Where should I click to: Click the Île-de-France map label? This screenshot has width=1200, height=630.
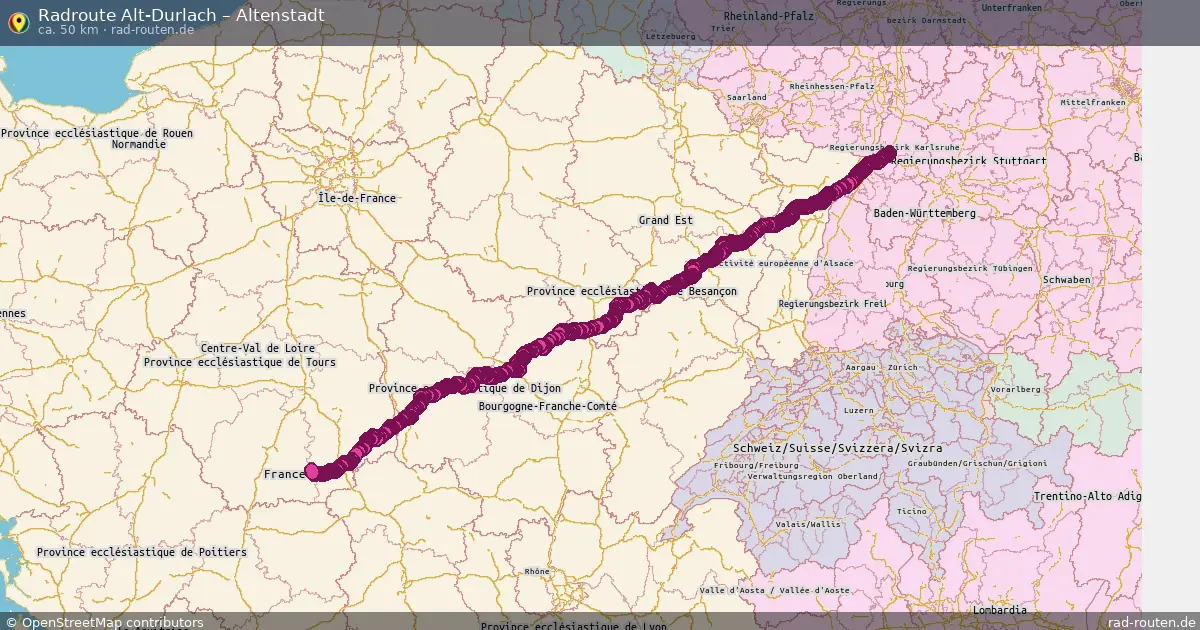pyautogui.click(x=357, y=198)
